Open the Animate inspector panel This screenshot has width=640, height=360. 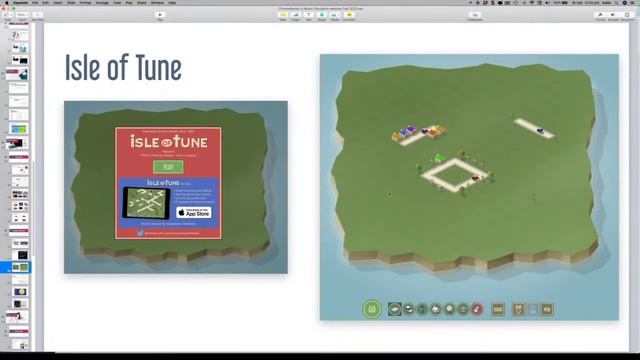(x=613, y=15)
